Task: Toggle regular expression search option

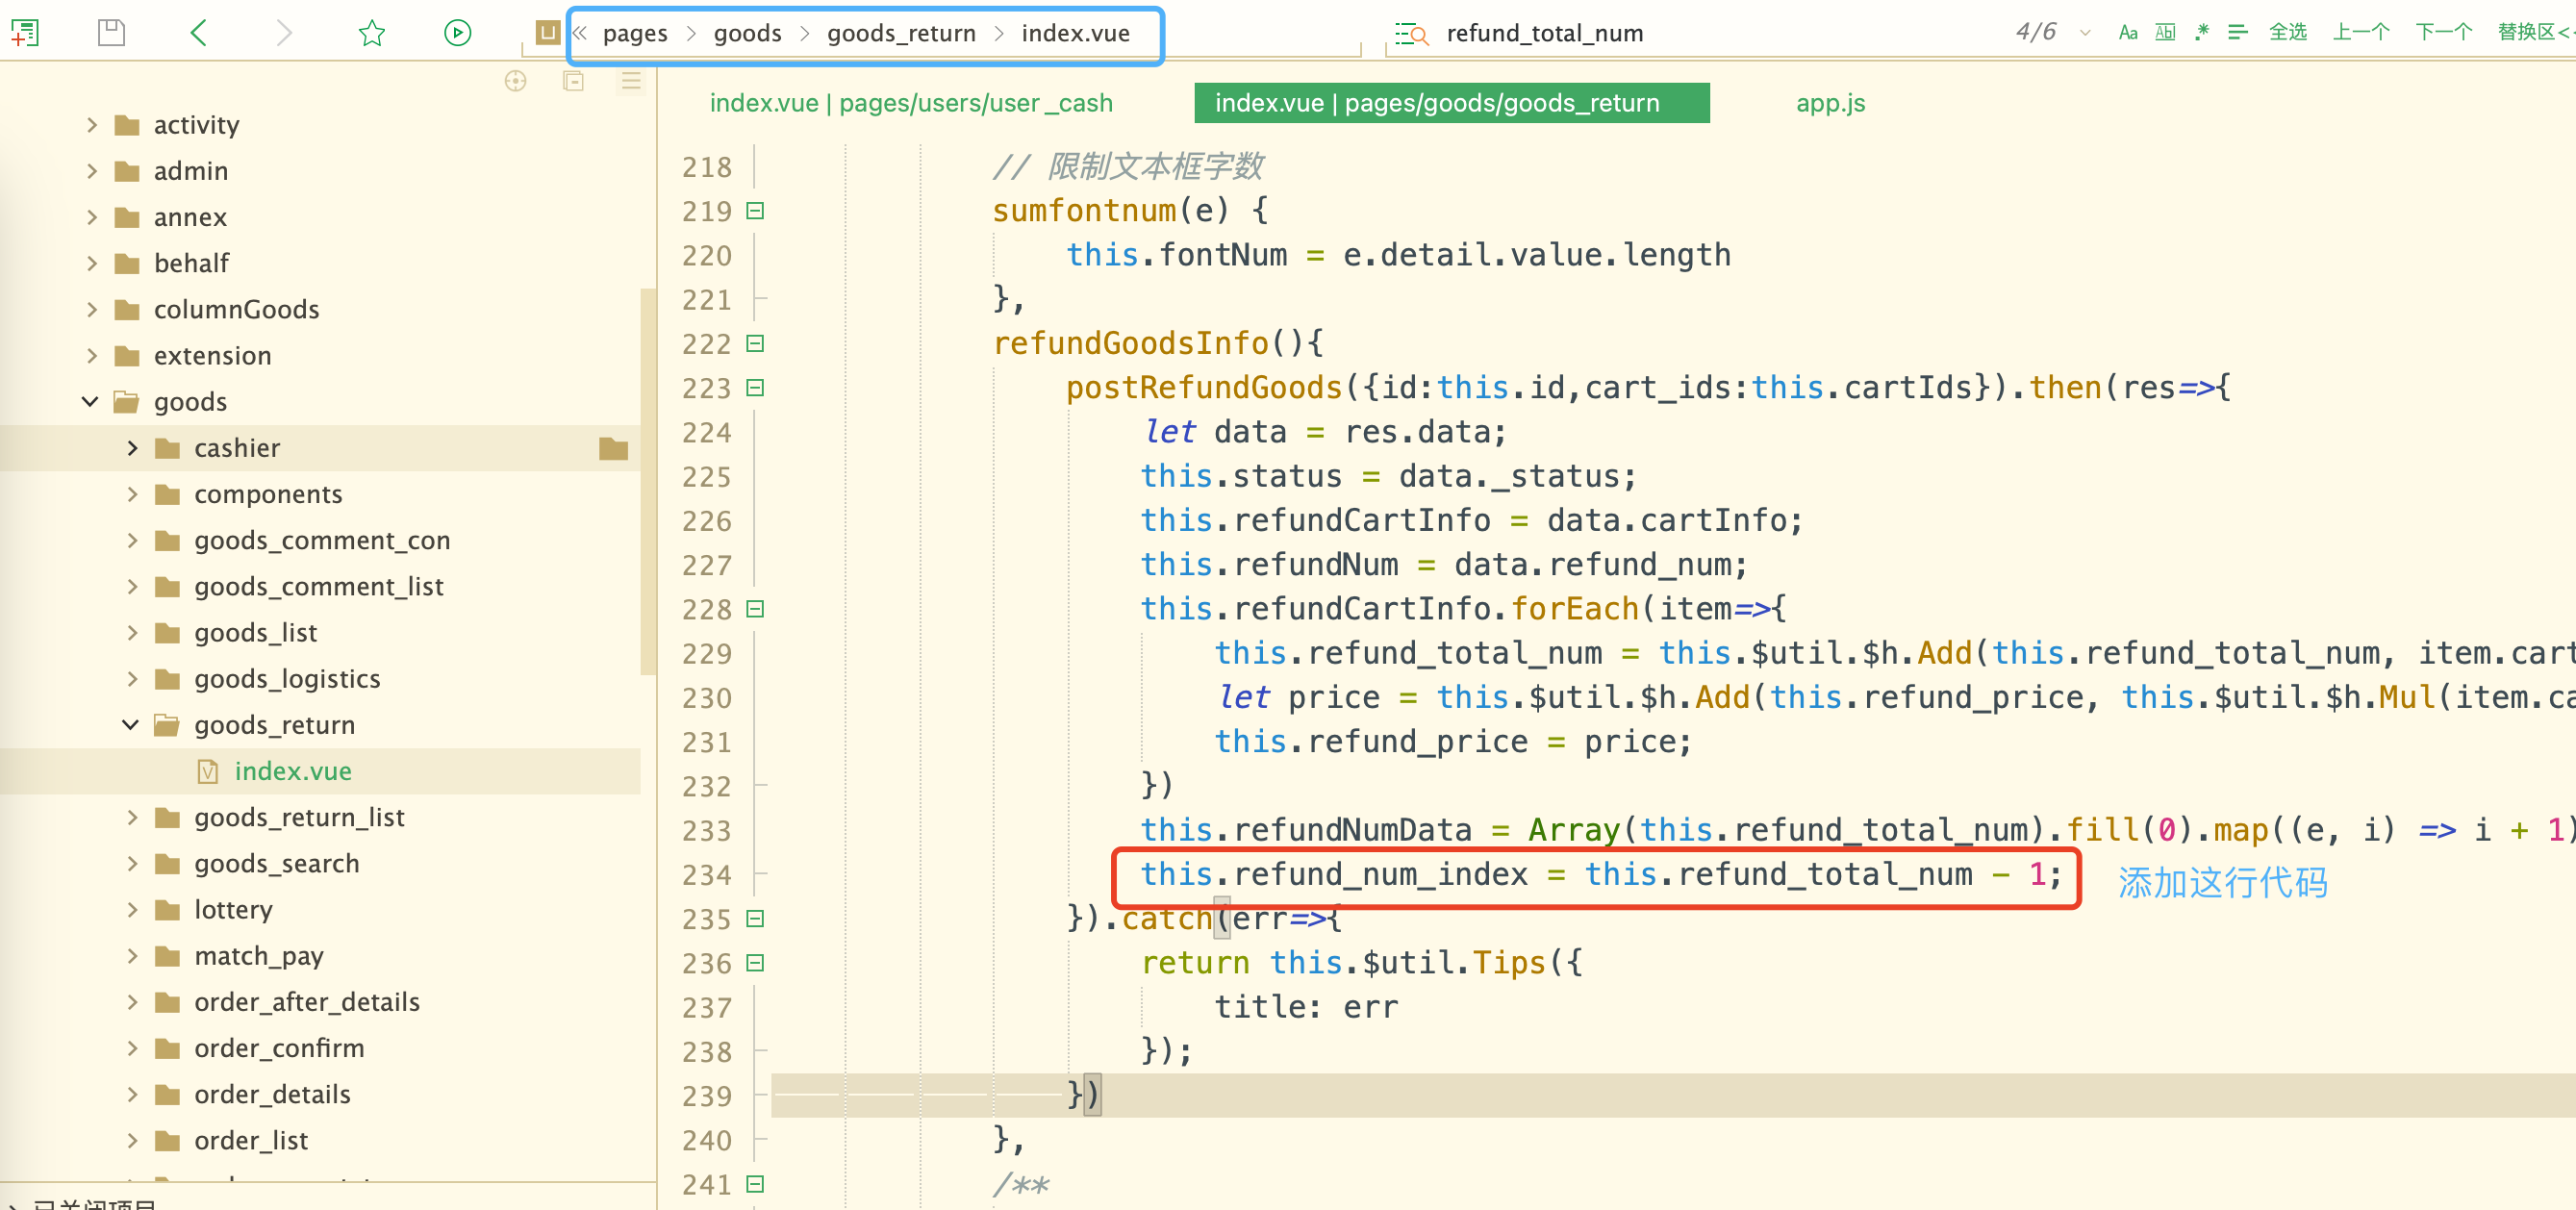Action: click(x=2201, y=33)
